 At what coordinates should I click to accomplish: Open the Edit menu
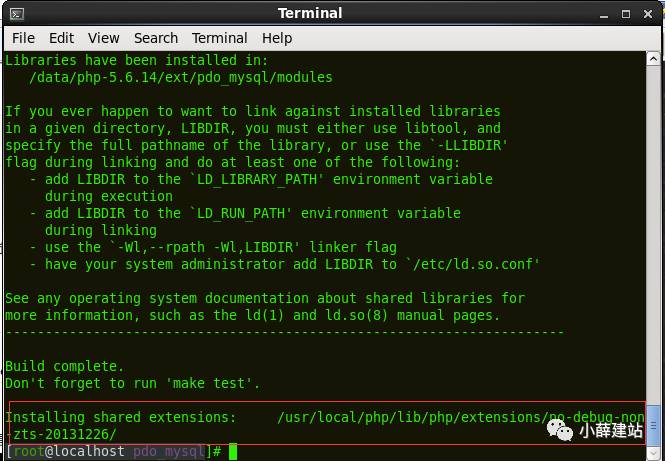61,38
